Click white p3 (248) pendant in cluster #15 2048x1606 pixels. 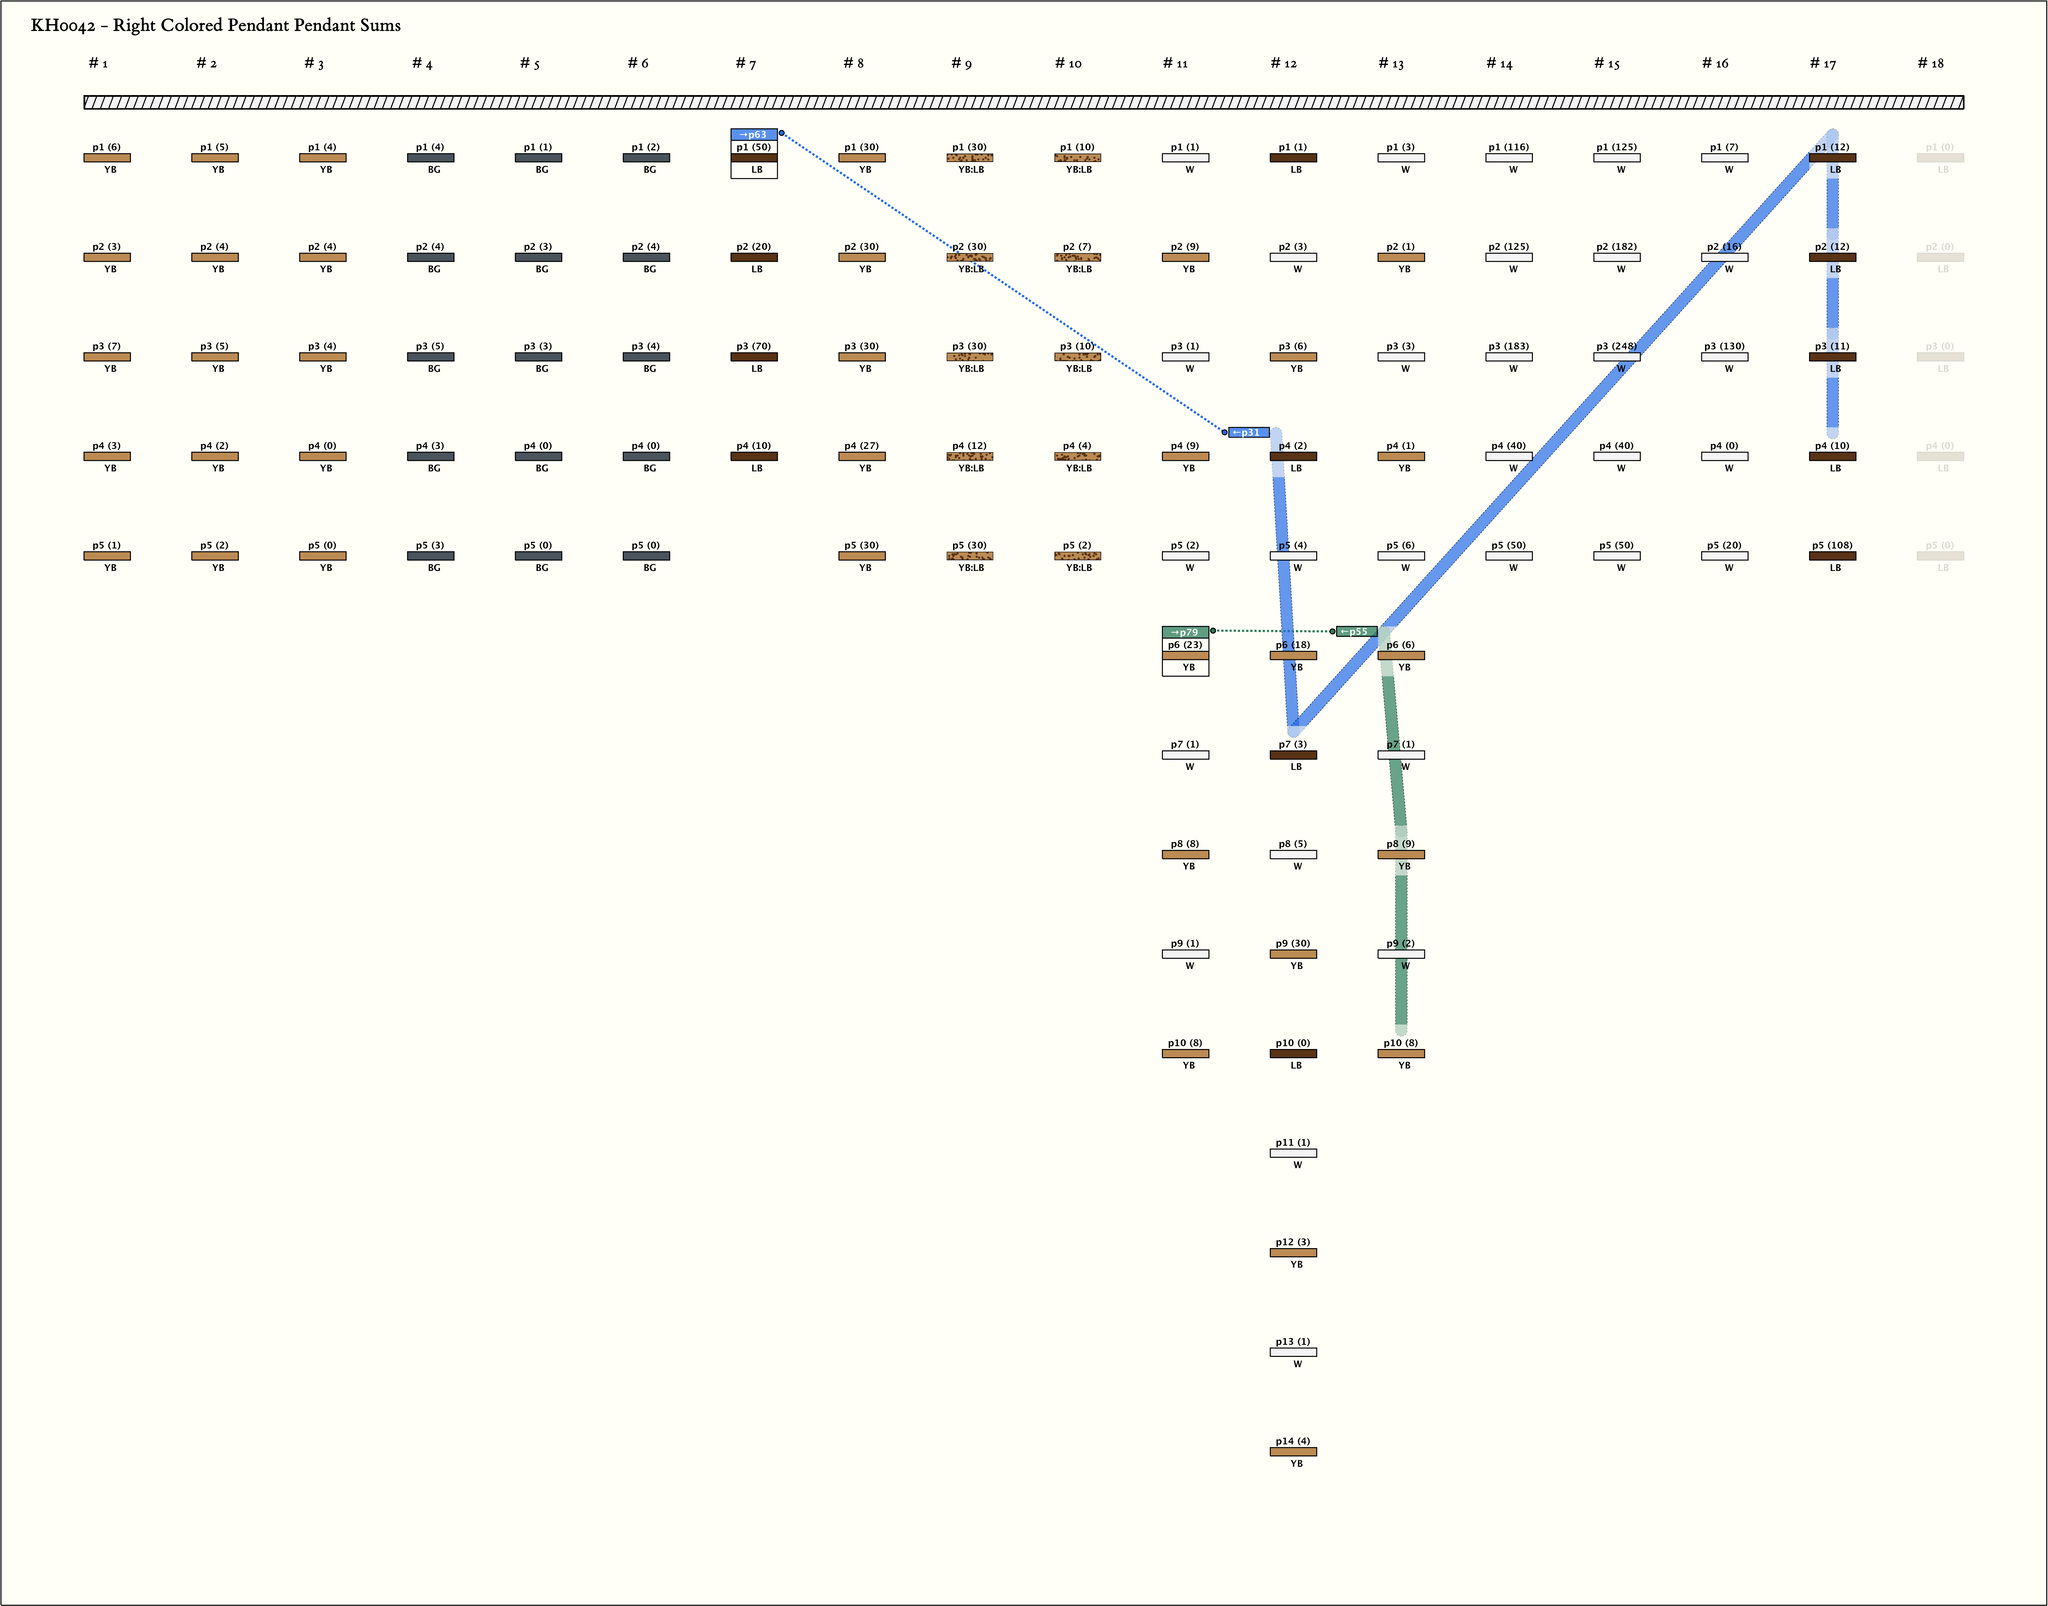pyautogui.click(x=1616, y=357)
